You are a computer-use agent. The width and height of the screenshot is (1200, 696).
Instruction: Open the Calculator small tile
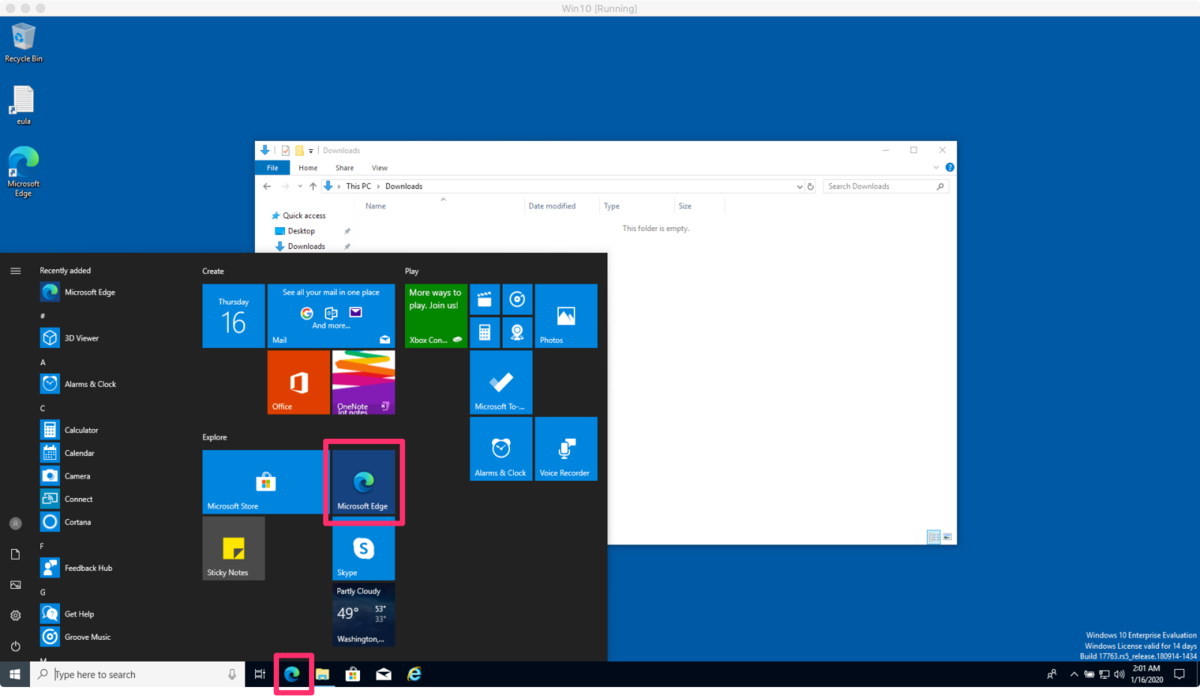tap(485, 332)
